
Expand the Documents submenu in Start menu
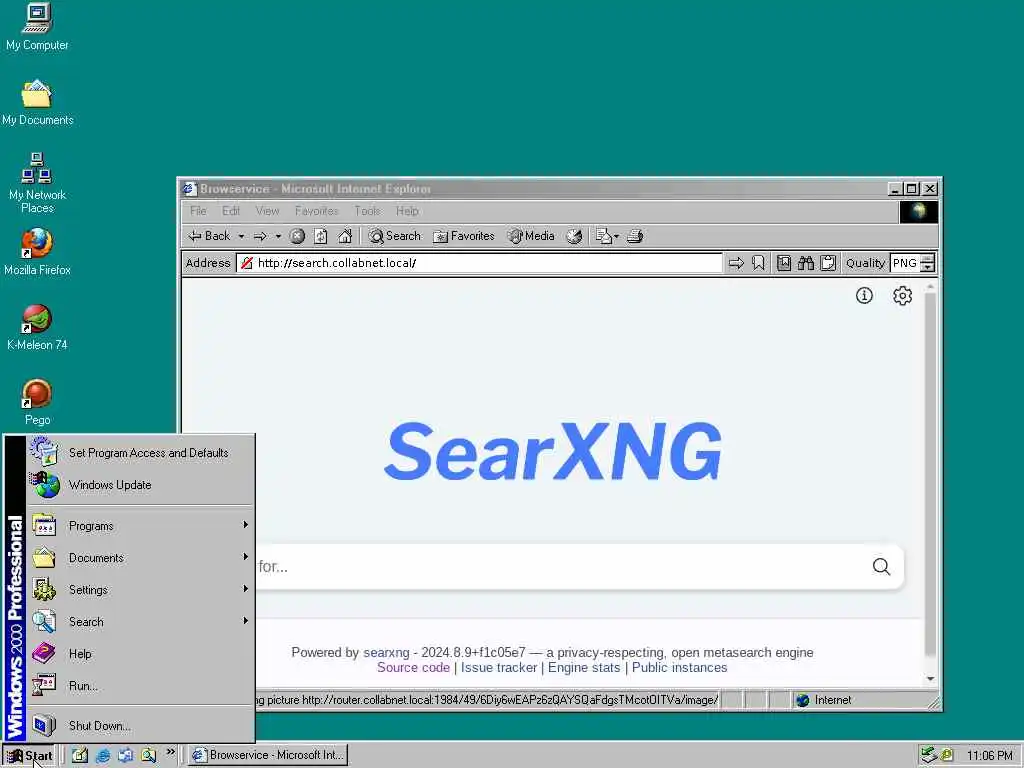click(141, 558)
